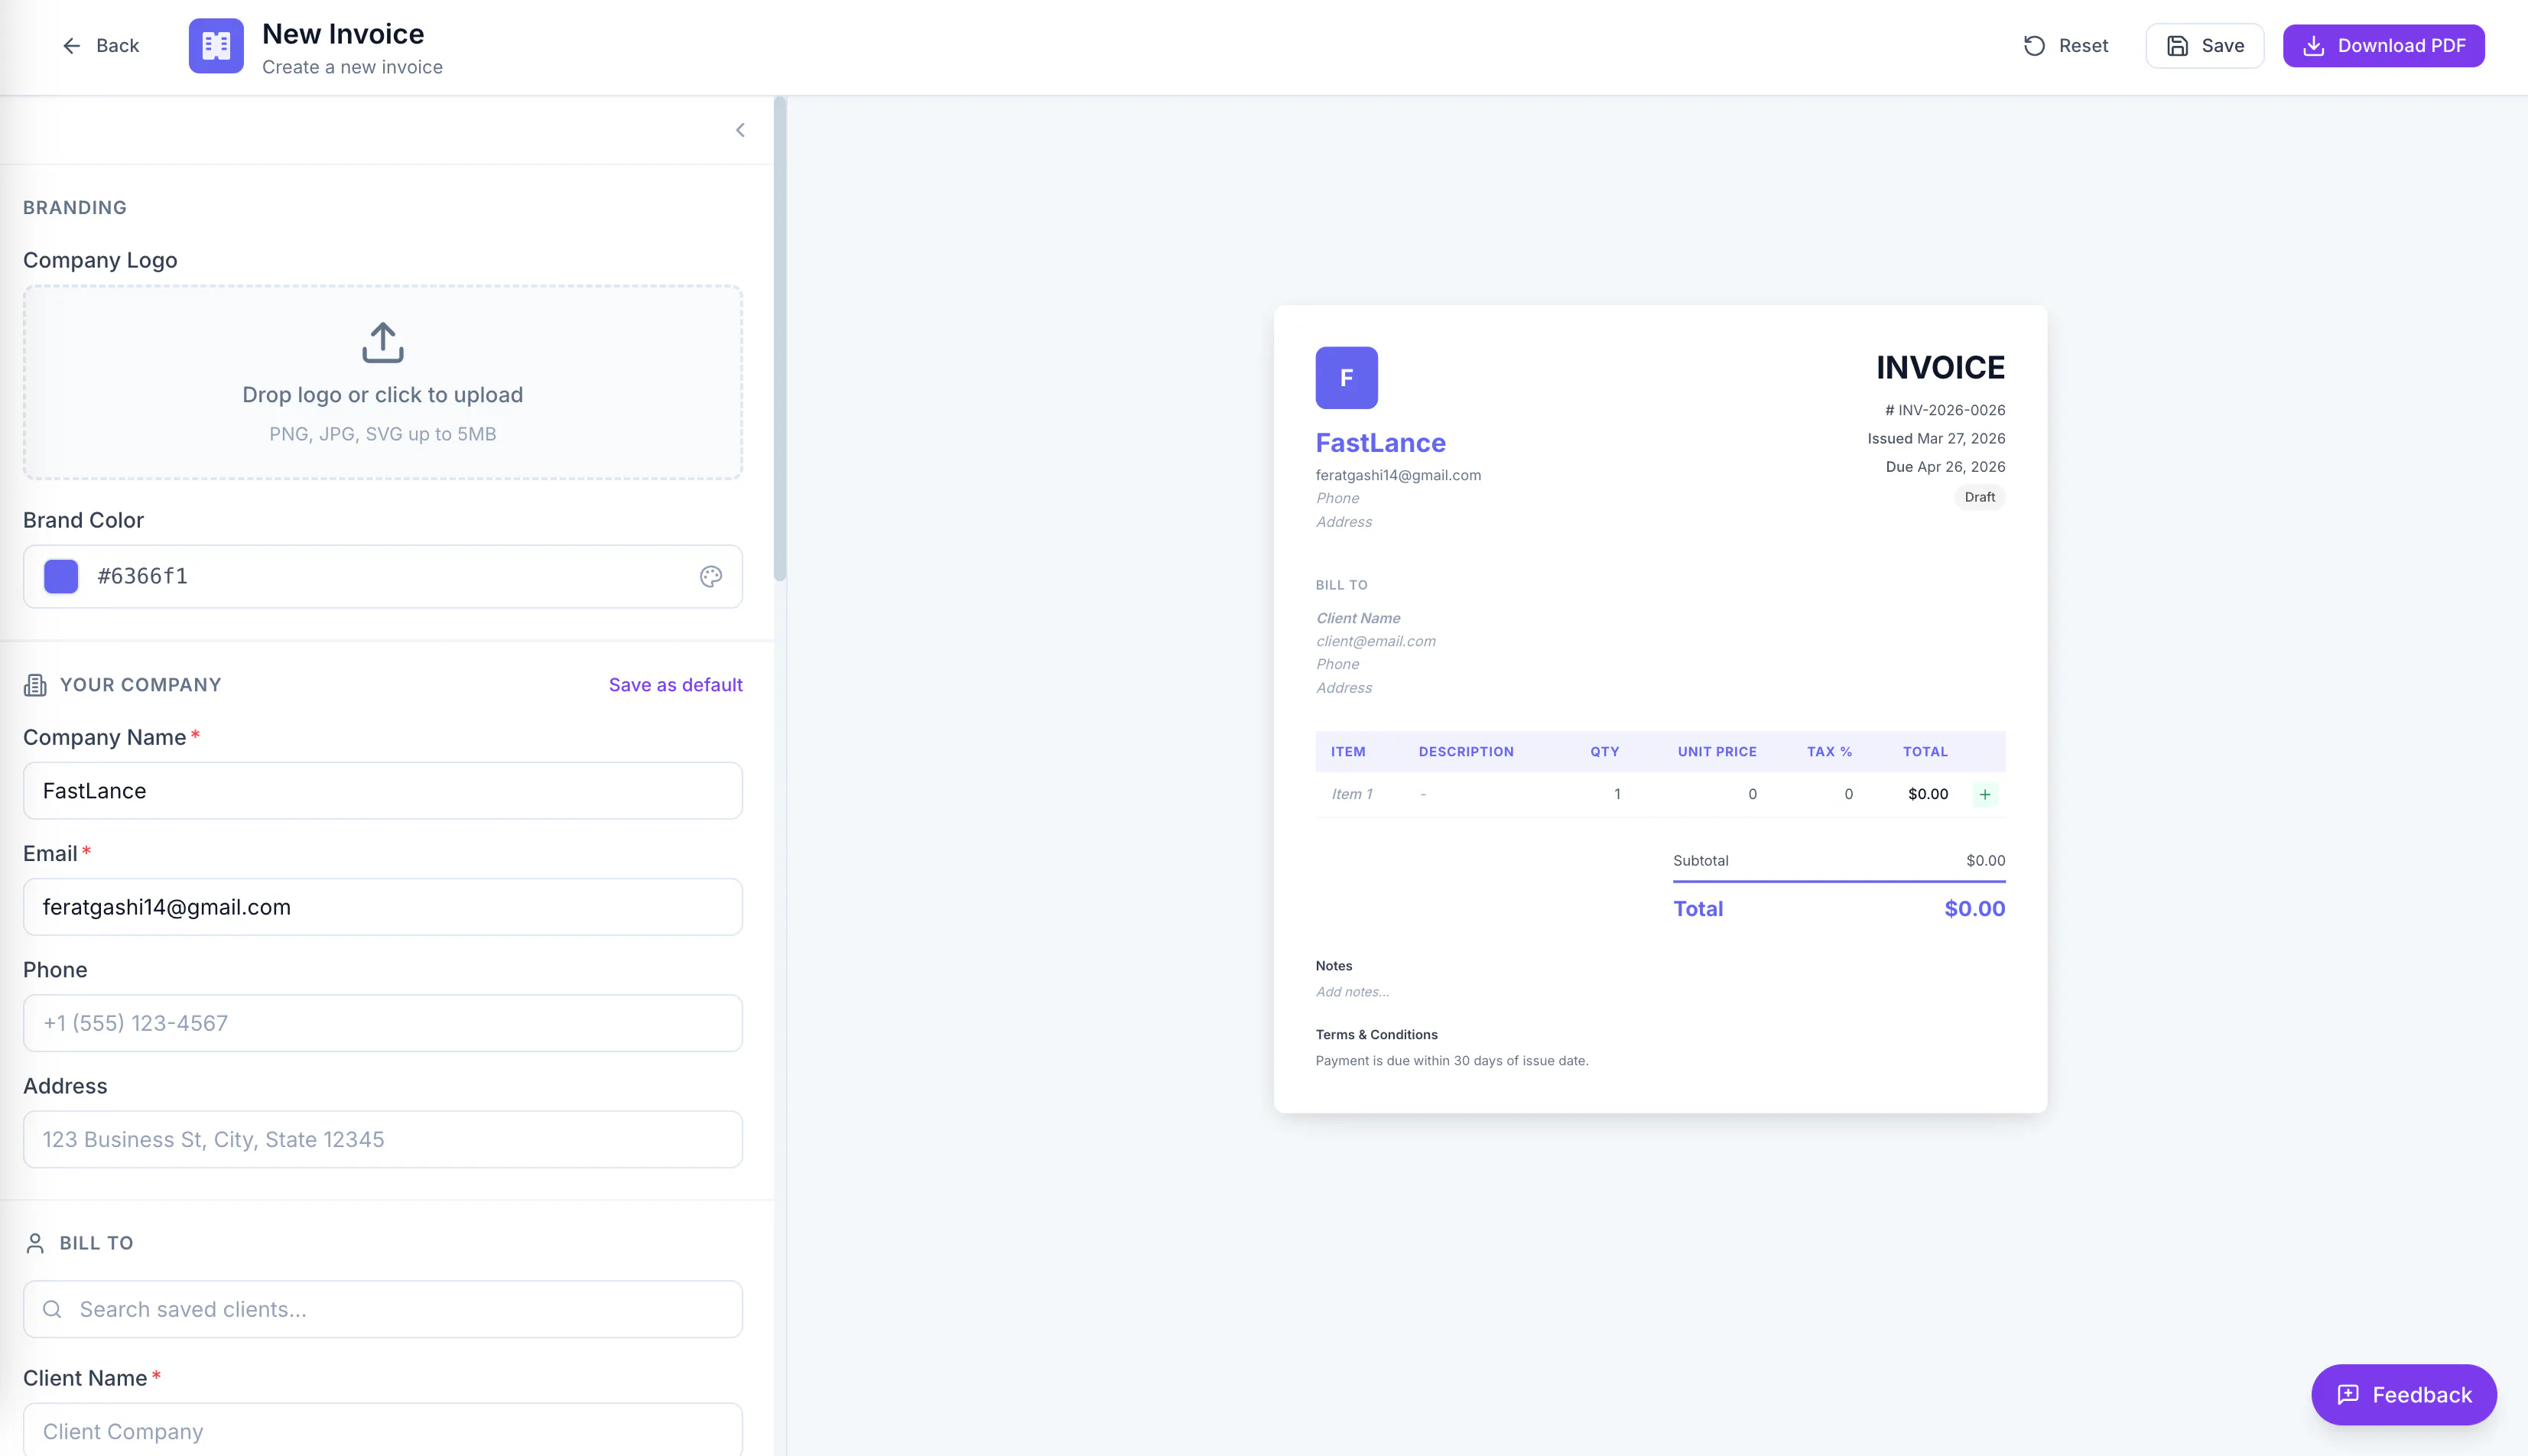Screen dimensions: 2528x1456
Task: Click the FastLance company name in preview
Action: (1380, 442)
